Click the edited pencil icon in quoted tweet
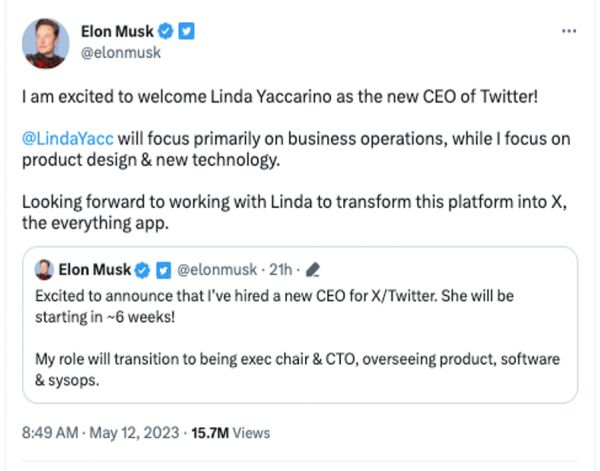600x471 pixels. click(312, 270)
